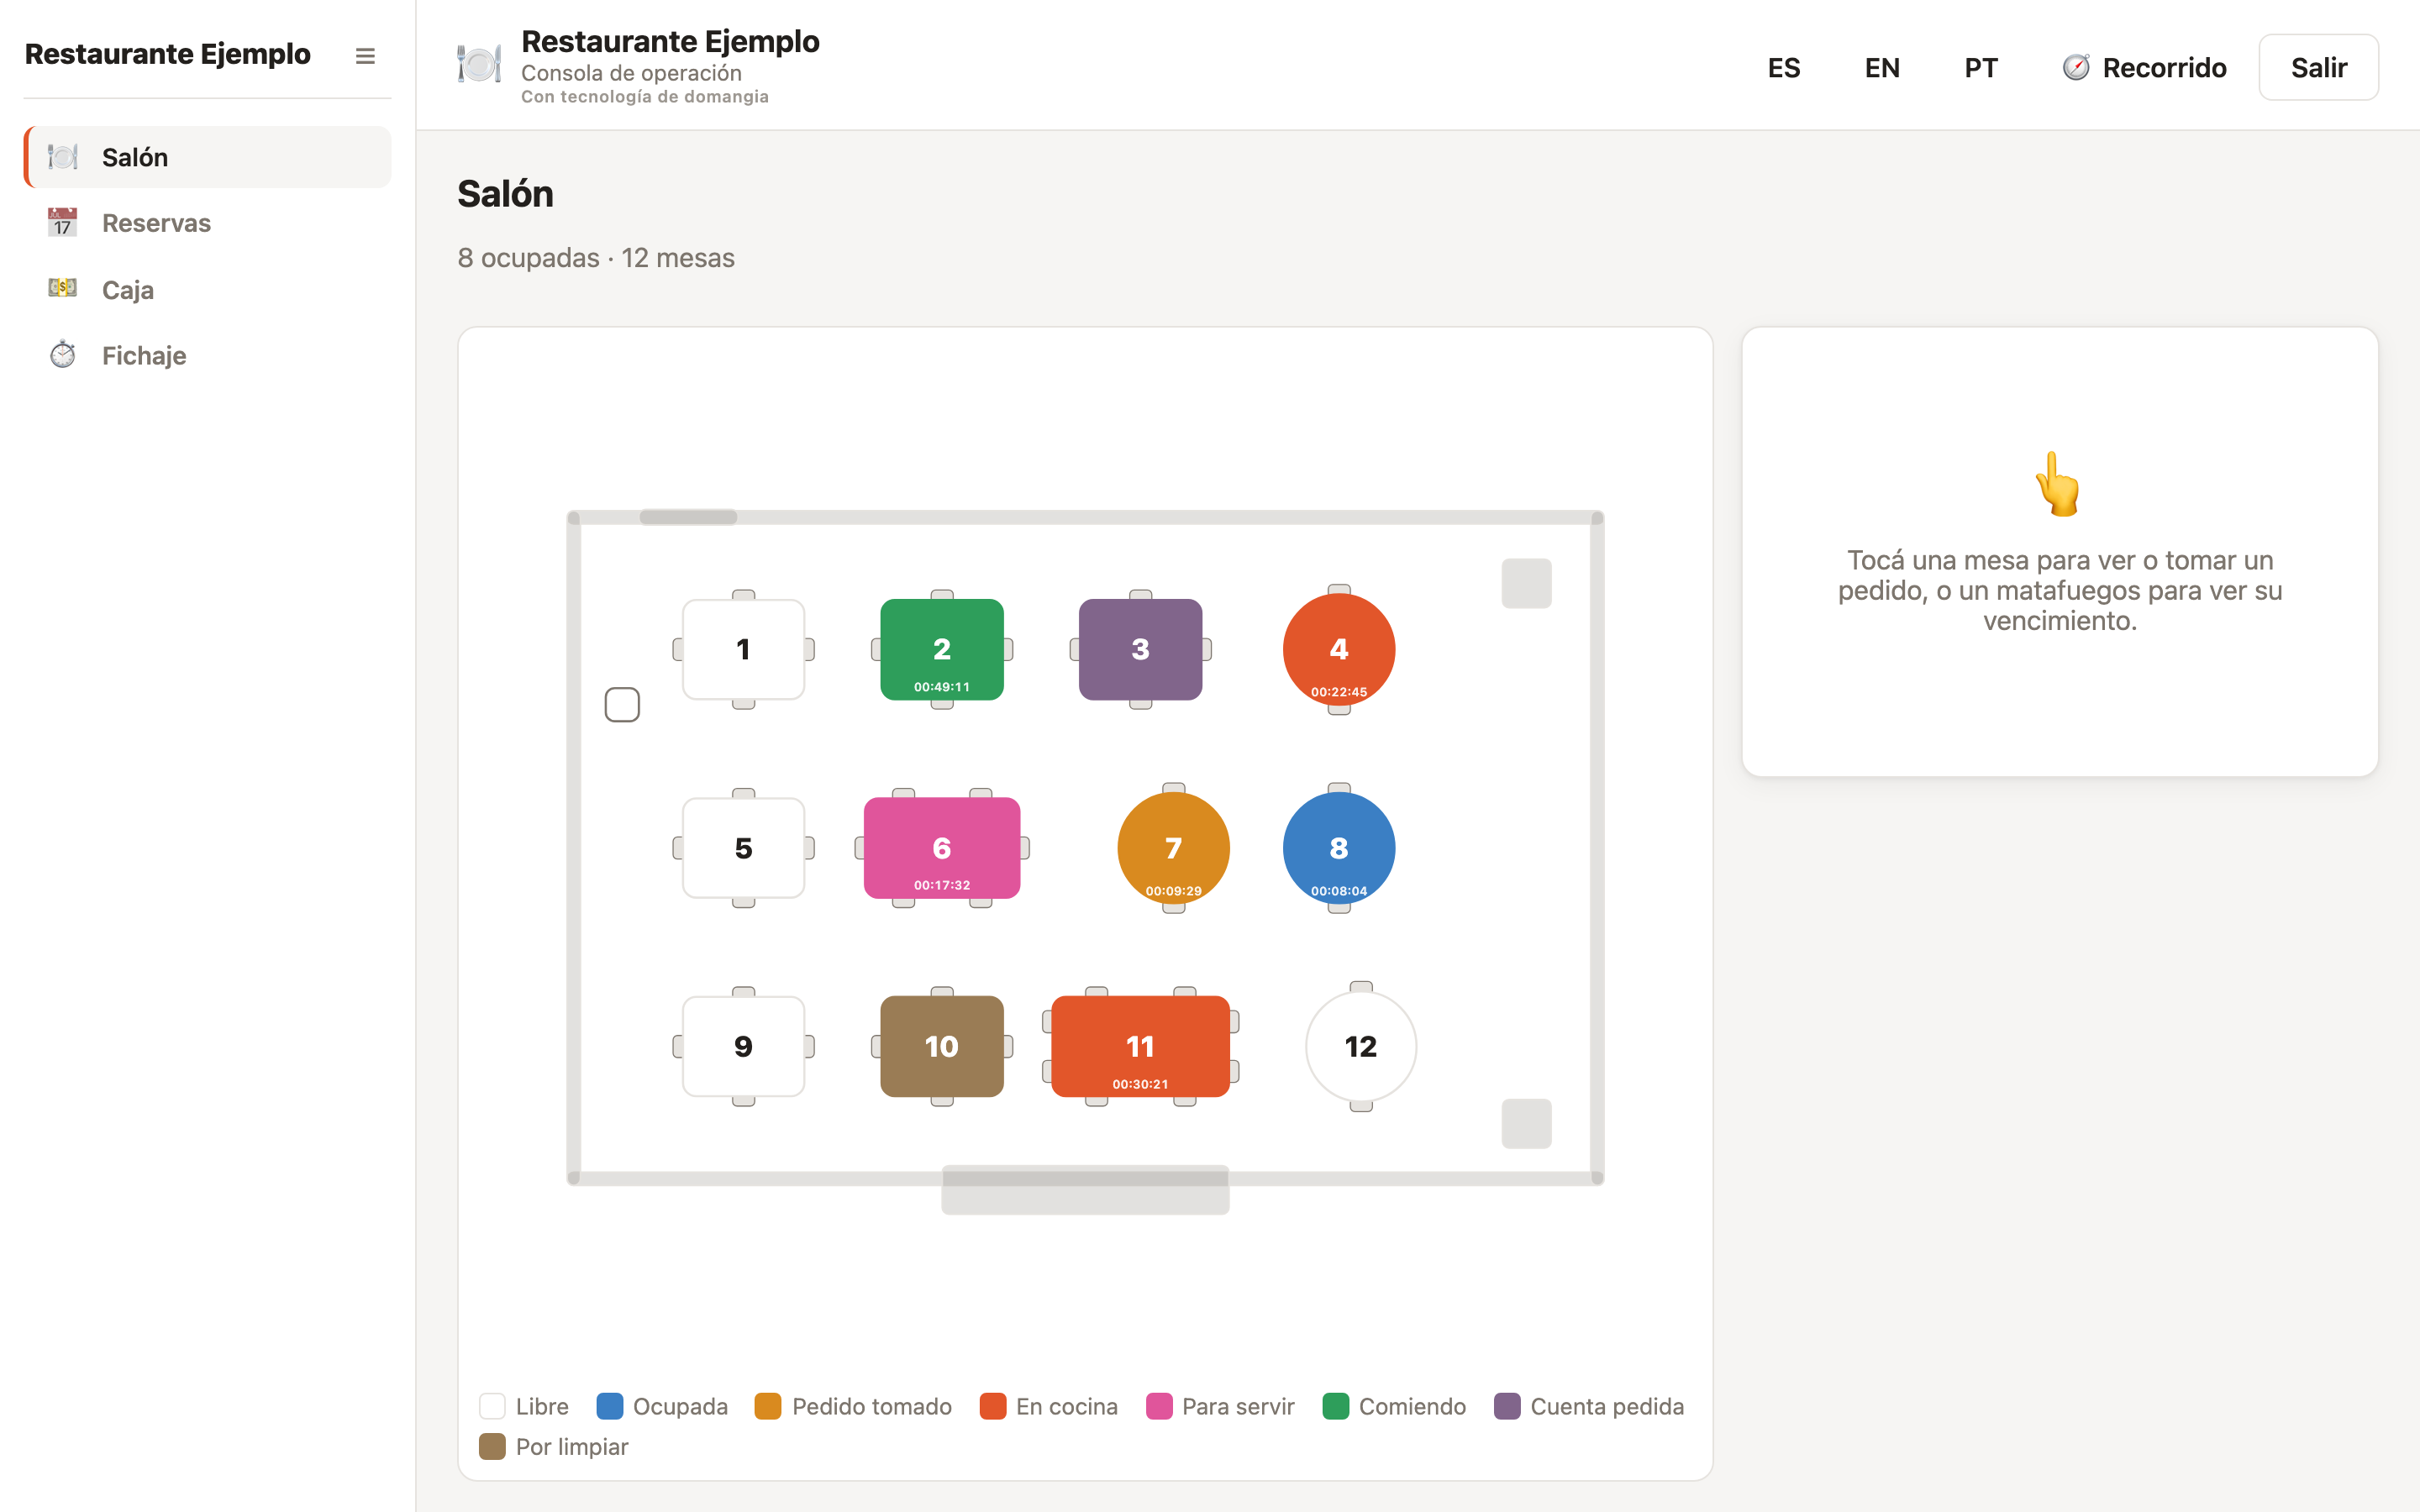Collapse sidebar with hamburger menu icon
The image size is (2420, 1512).
[x=365, y=56]
